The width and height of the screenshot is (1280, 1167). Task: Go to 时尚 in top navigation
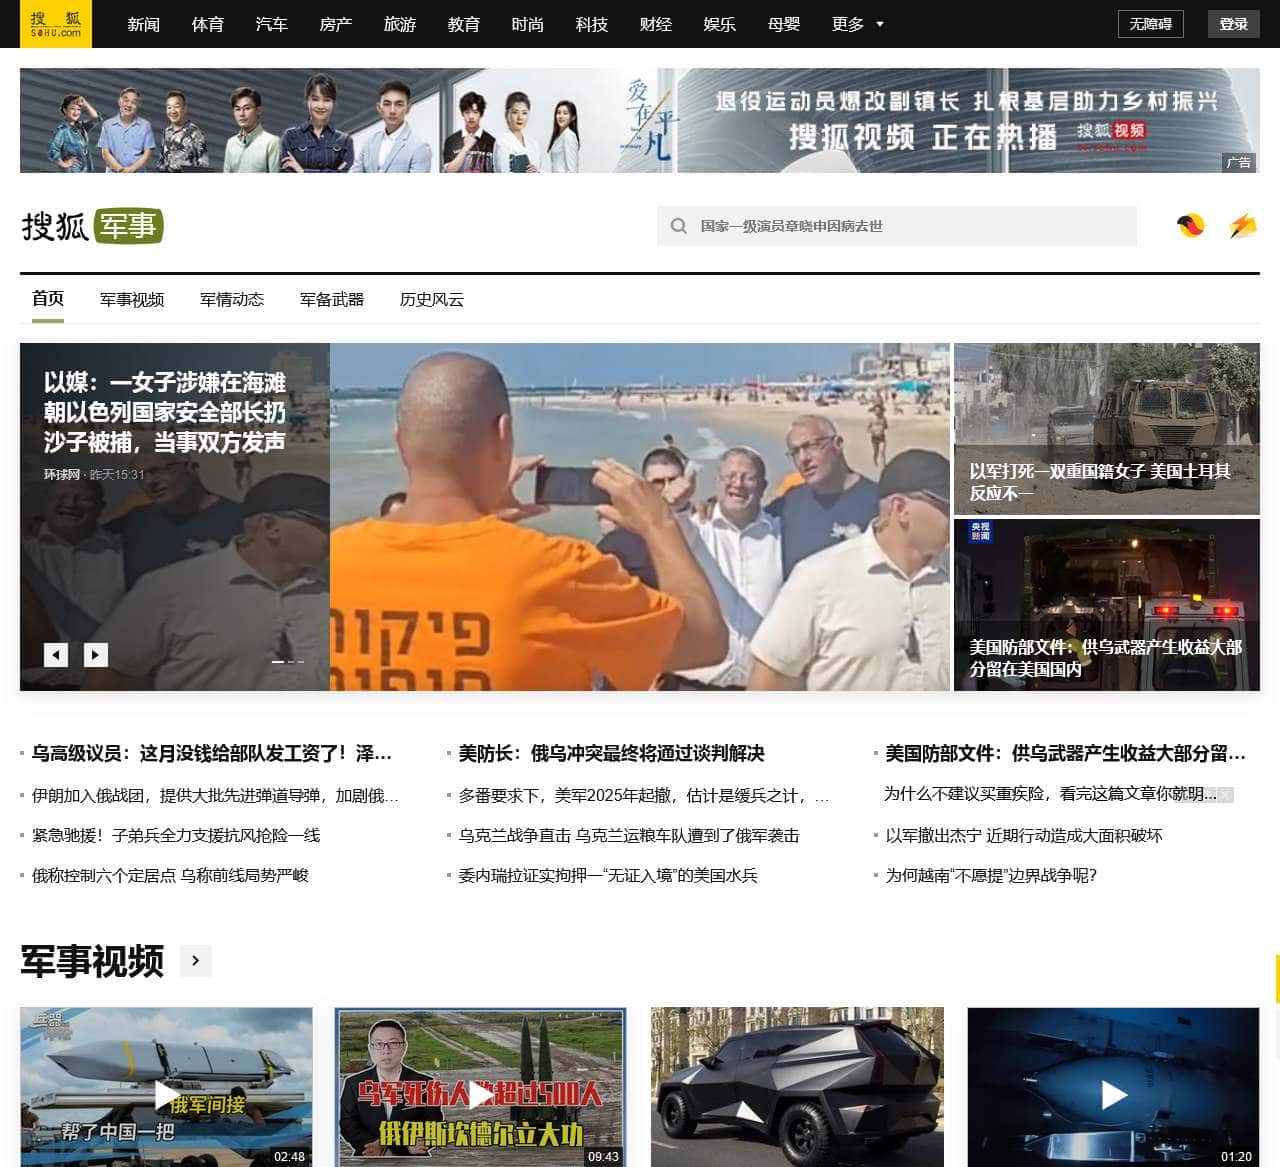[x=528, y=24]
